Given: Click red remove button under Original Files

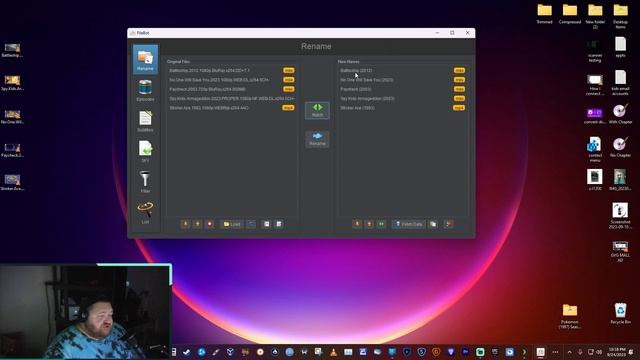Looking at the screenshot, I should [x=210, y=224].
